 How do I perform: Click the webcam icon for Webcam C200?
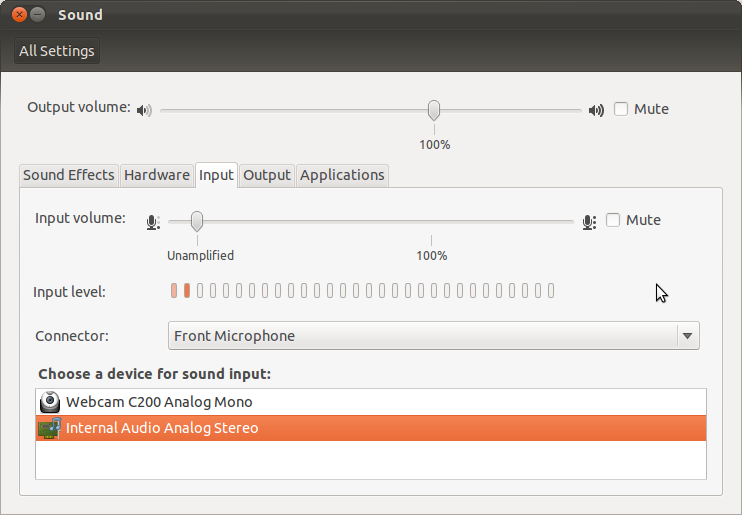click(x=50, y=402)
